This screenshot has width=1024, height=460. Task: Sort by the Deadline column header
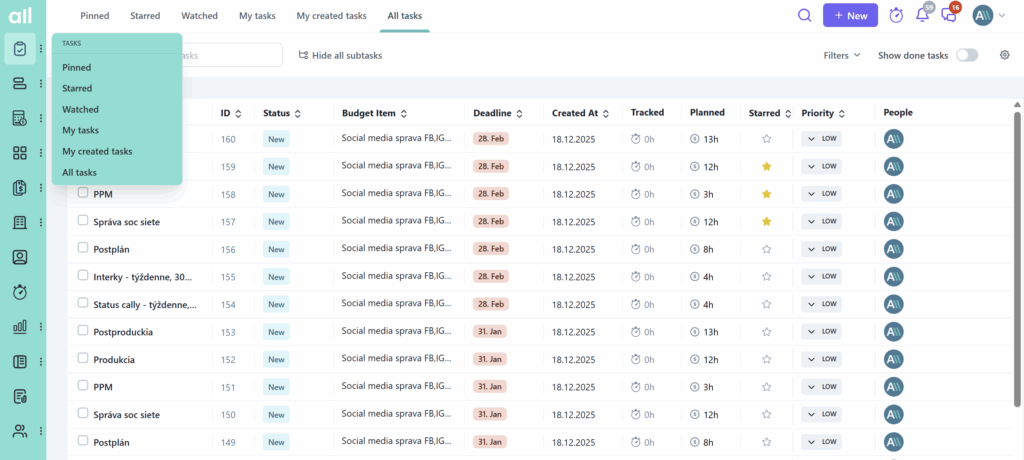pos(497,113)
